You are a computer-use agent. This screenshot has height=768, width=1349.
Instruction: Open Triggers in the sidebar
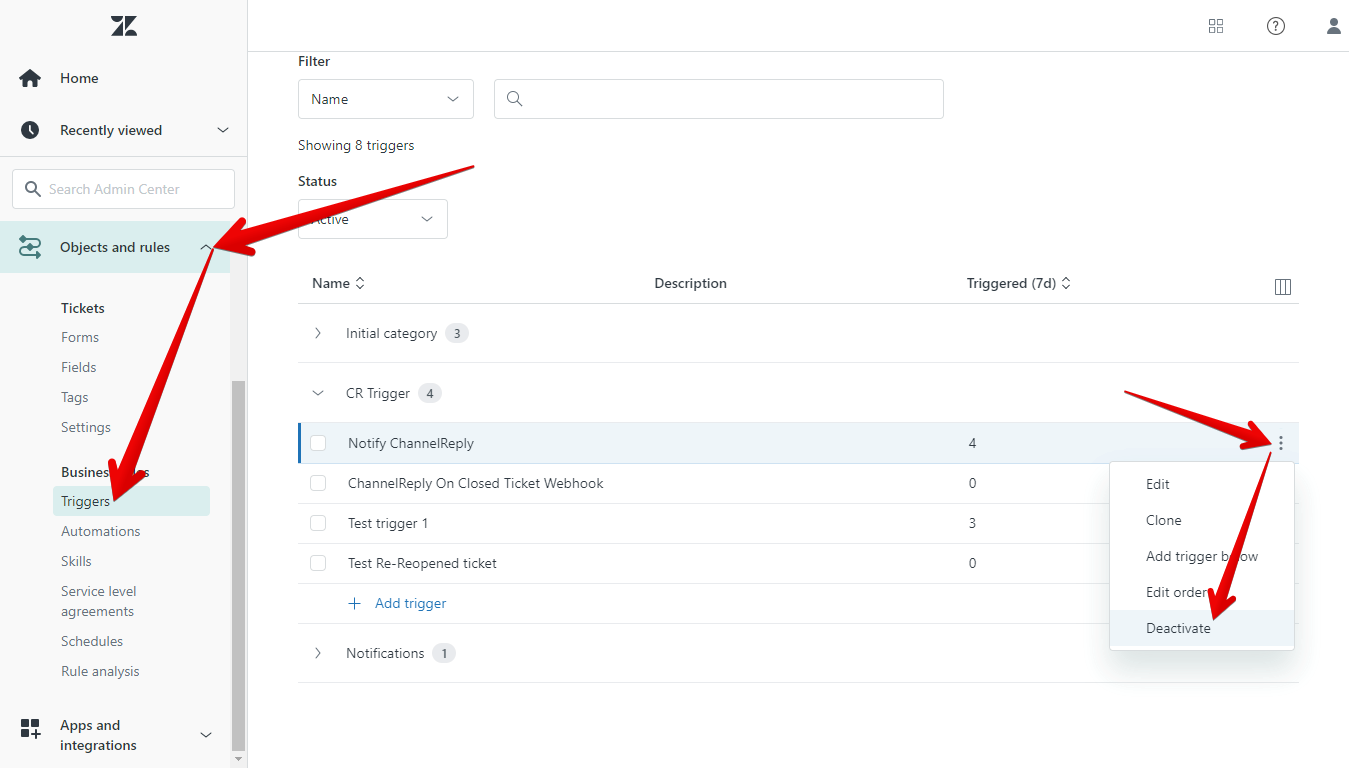coord(131,501)
